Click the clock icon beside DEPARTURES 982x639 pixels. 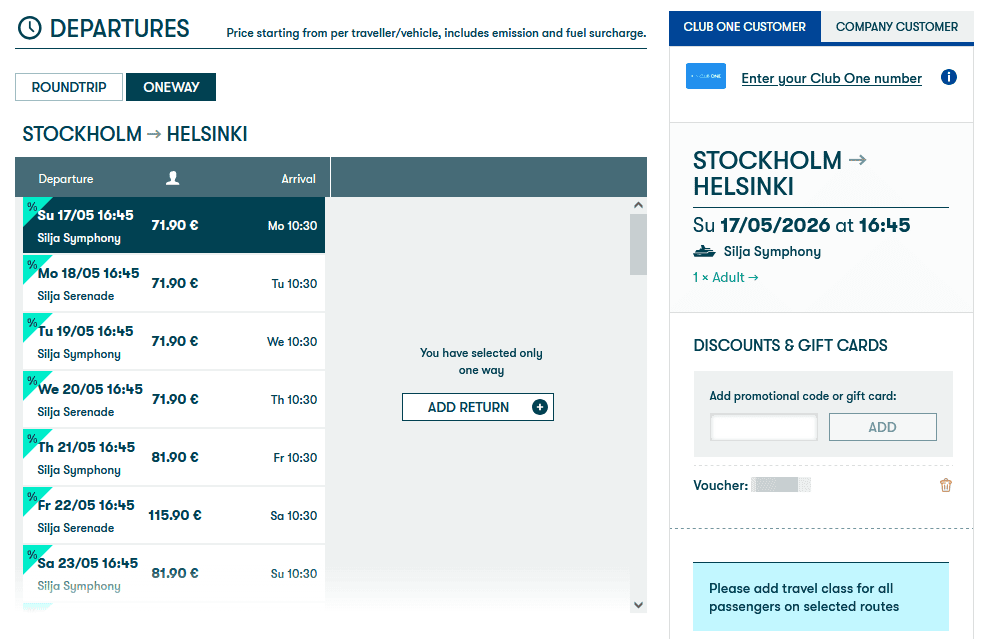tap(29, 28)
